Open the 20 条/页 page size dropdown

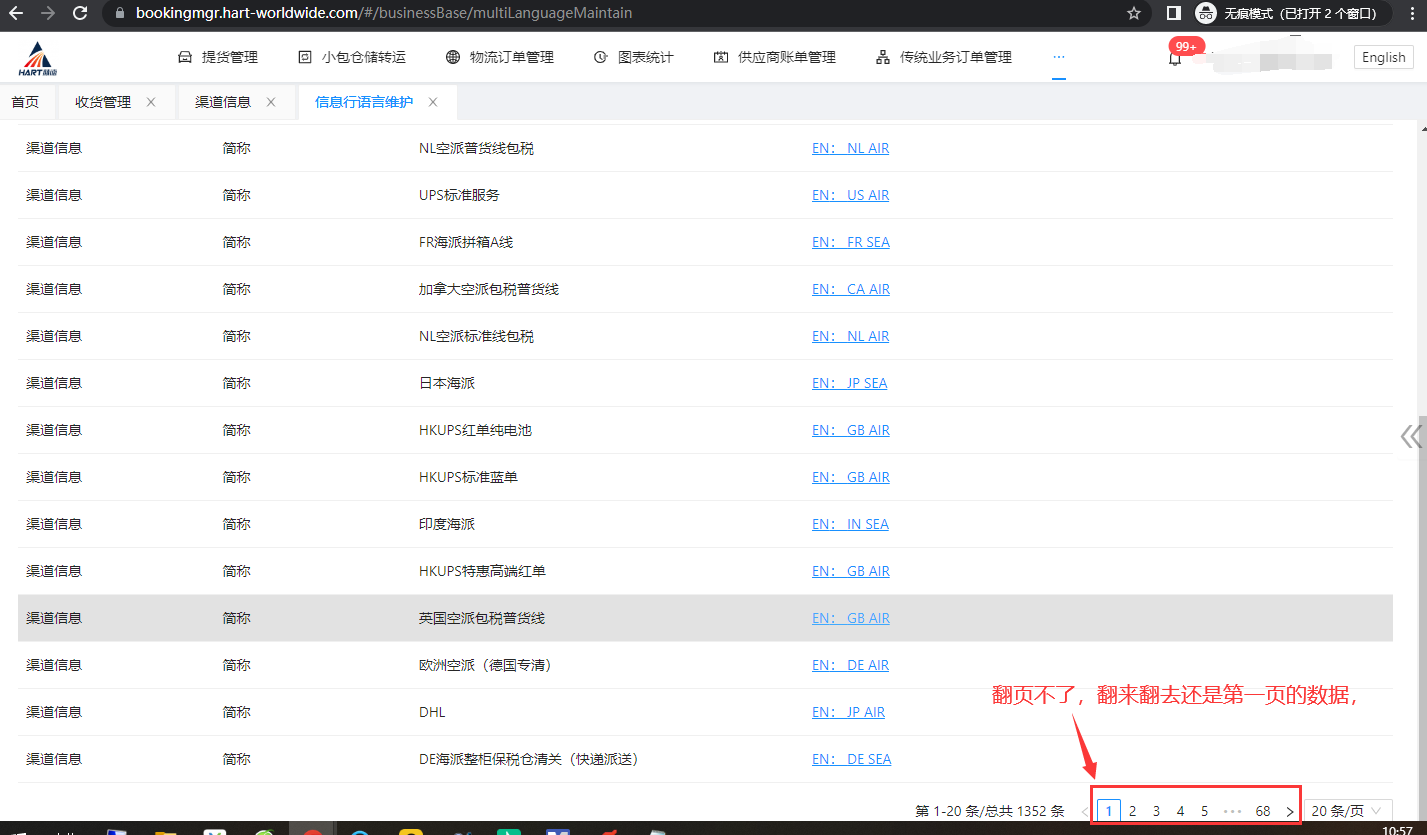pos(1348,811)
